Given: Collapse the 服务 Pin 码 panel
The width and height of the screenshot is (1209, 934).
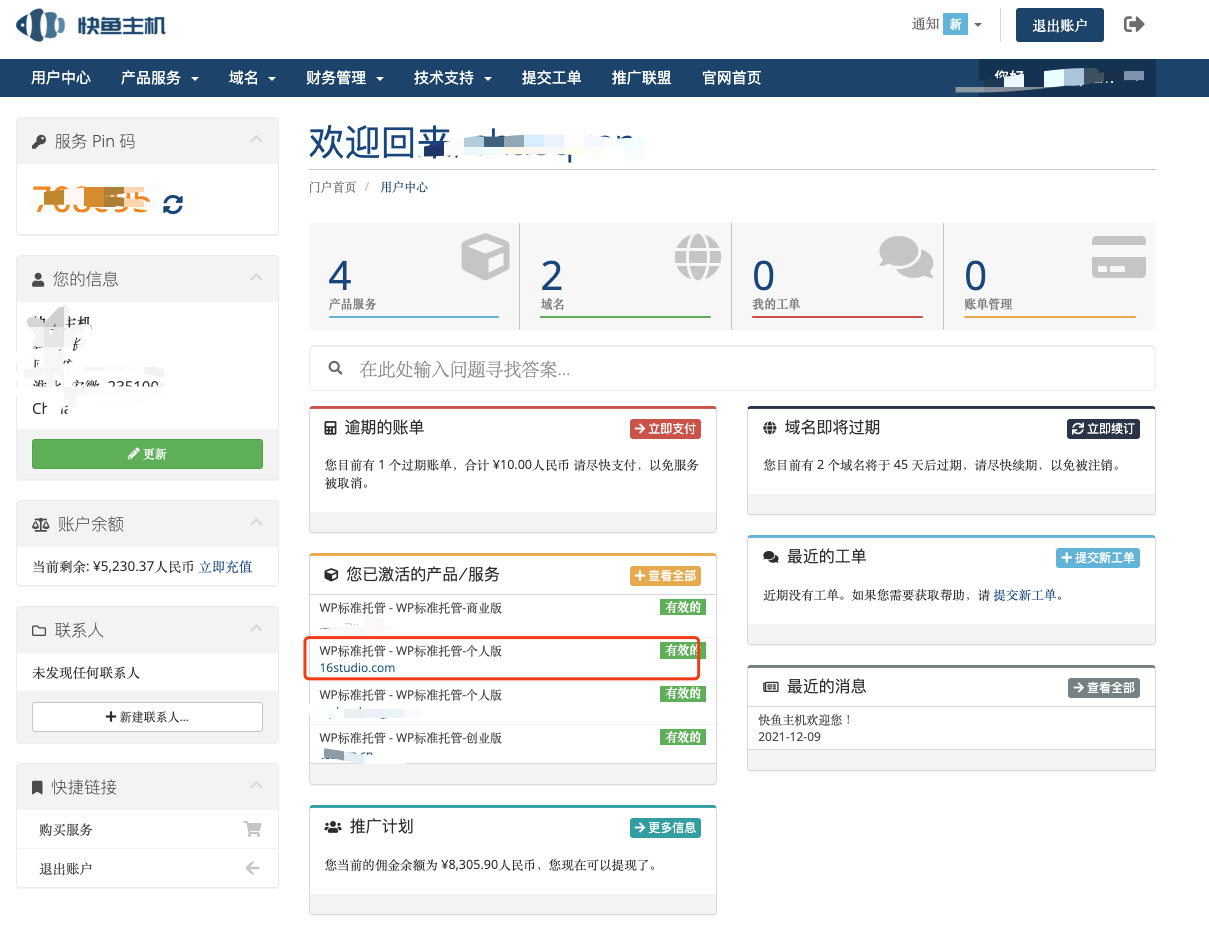Looking at the screenshot, I should pyautogui.click(x=257, y=141).
